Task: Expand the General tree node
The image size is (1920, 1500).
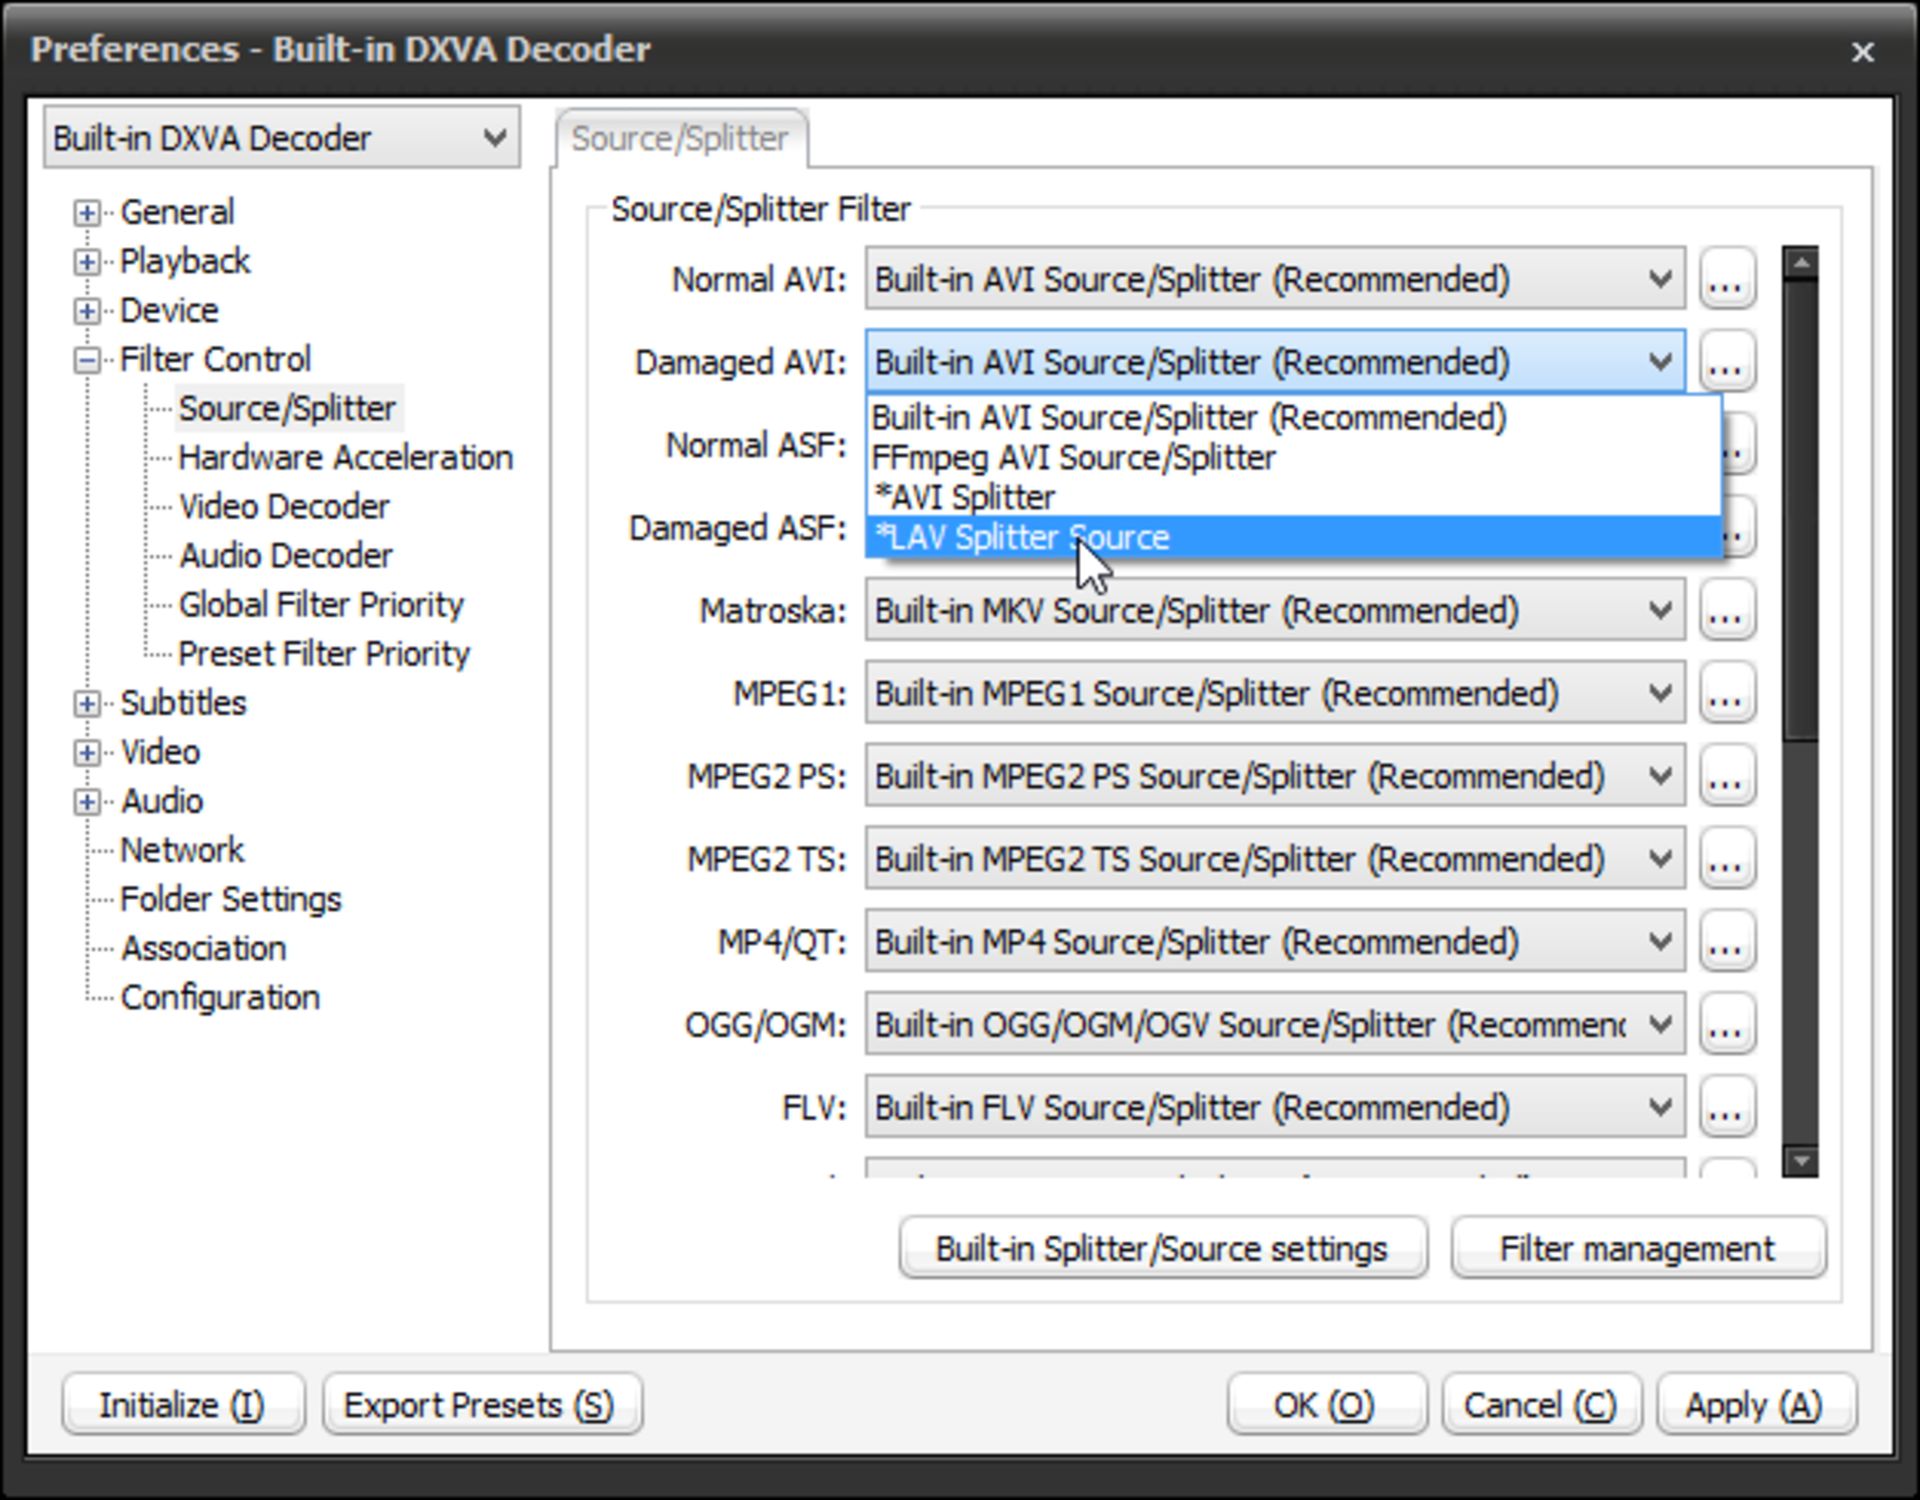Action: [87, 213]
